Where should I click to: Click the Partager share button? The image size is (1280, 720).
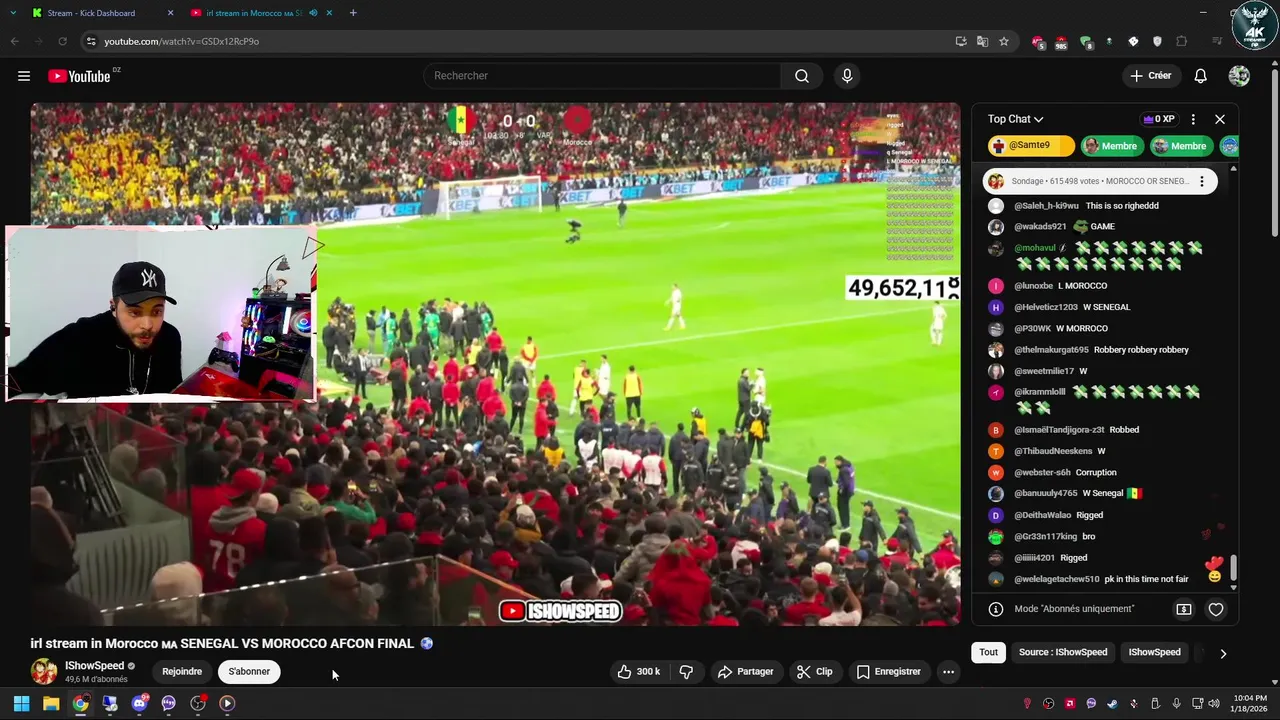(x=746, y=672)
